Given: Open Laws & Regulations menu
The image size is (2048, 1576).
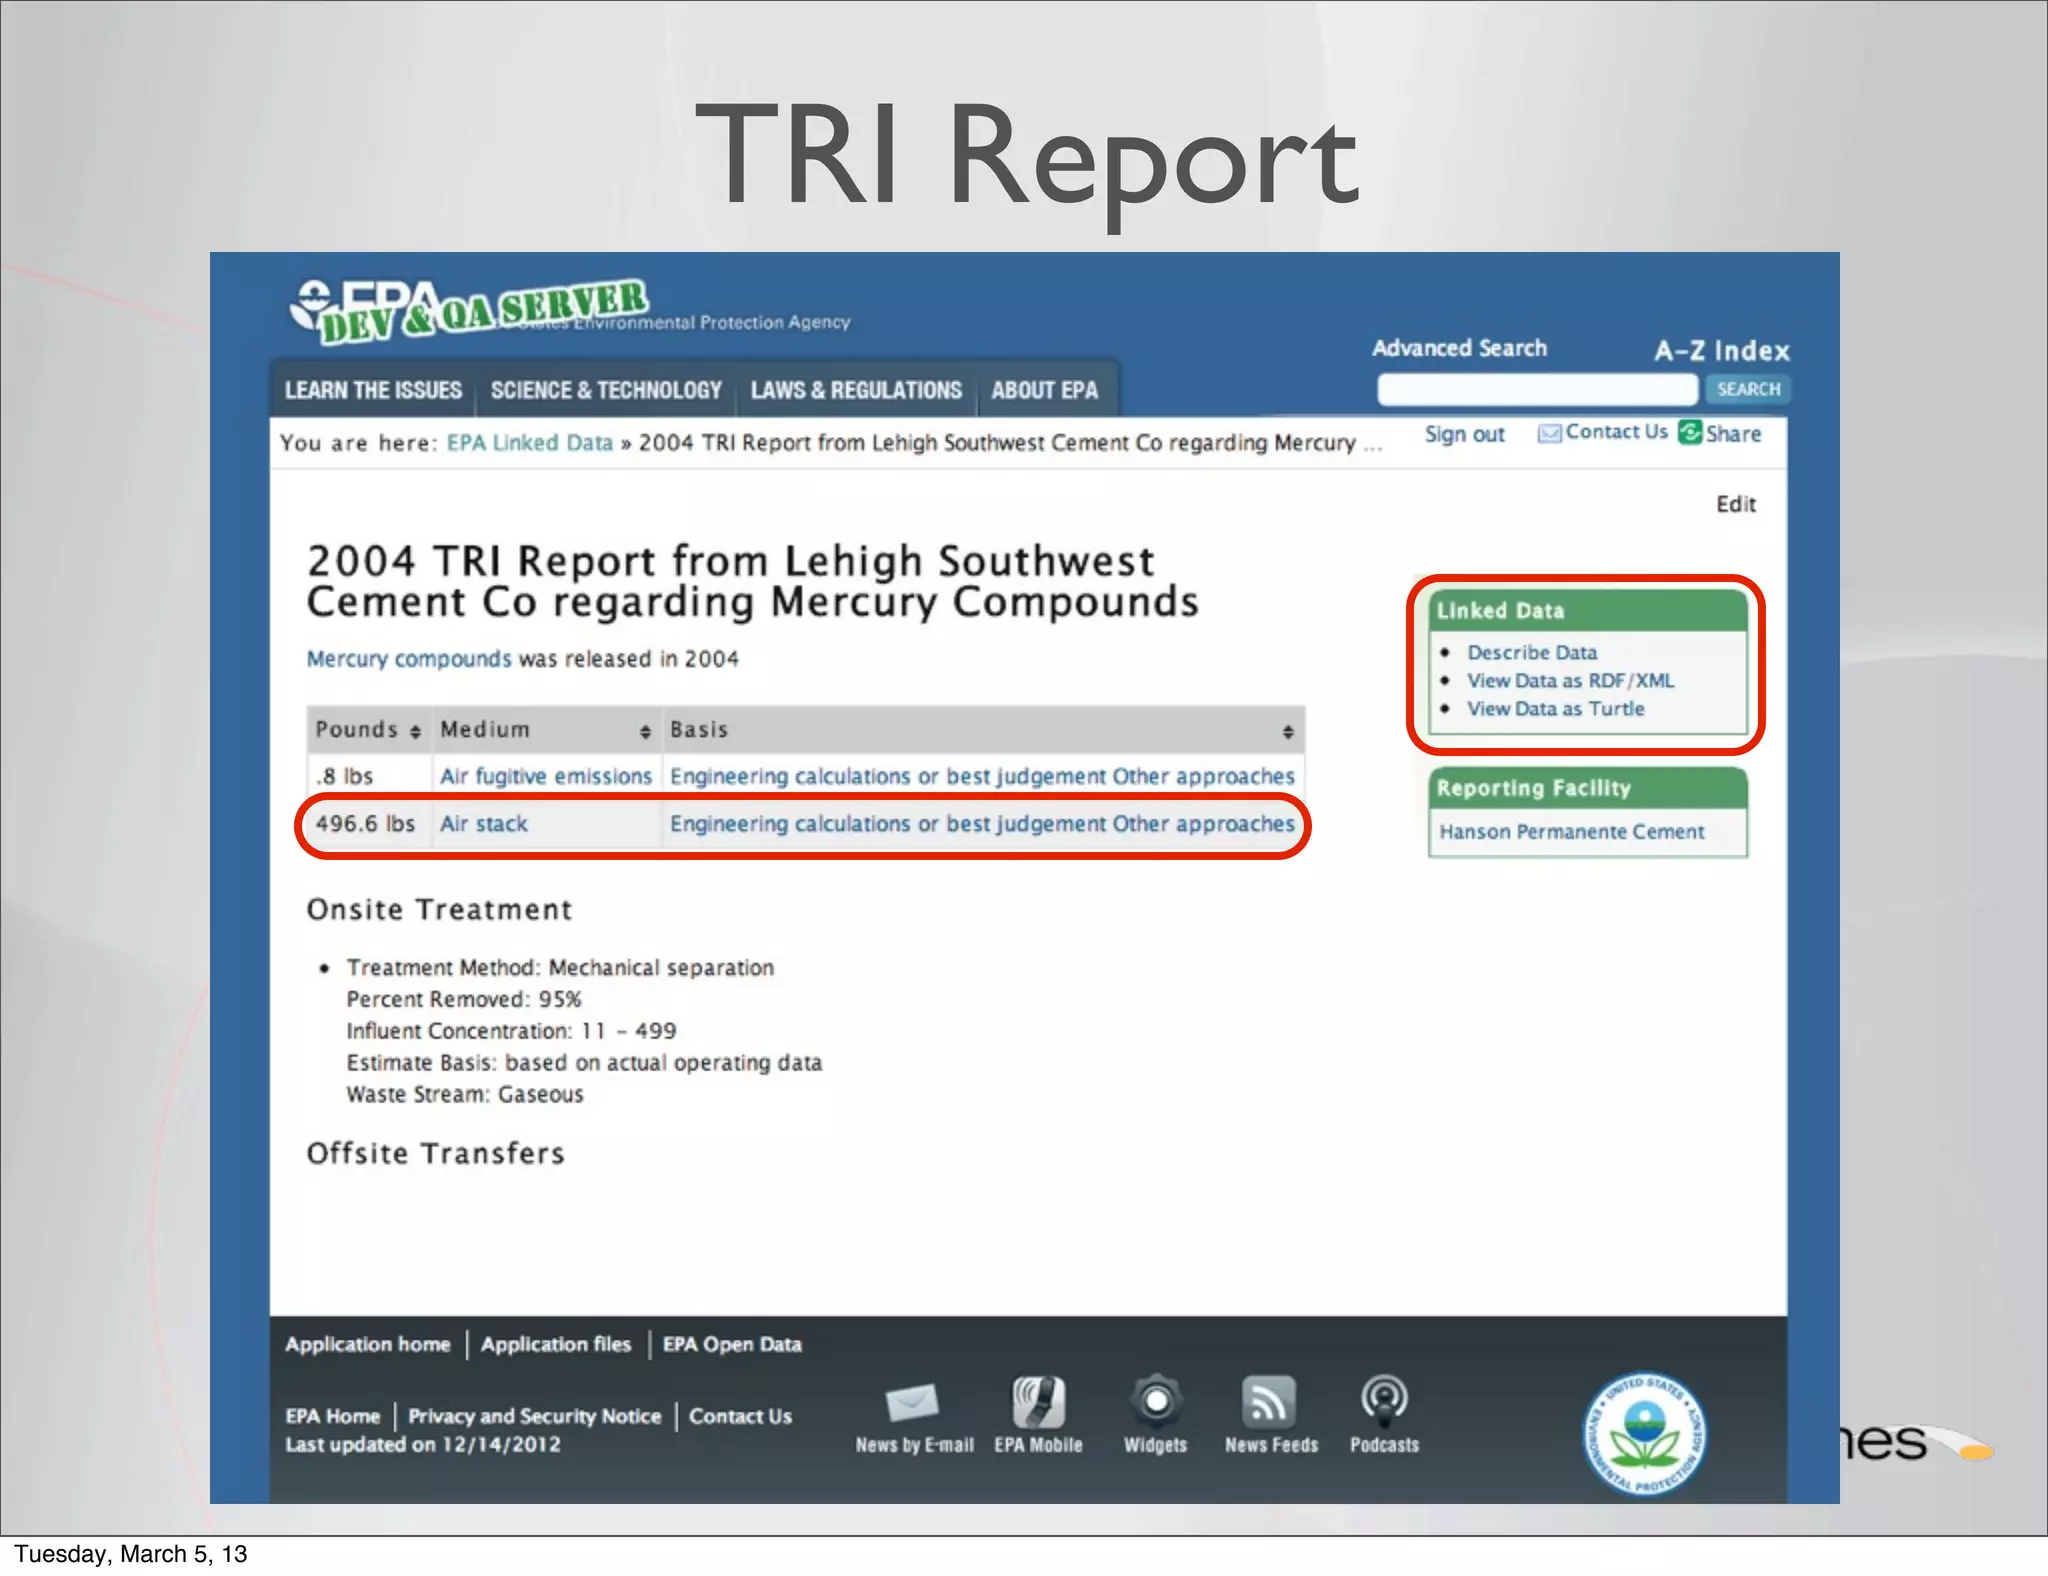Looking at the screenshot, I should click(856, 390).
